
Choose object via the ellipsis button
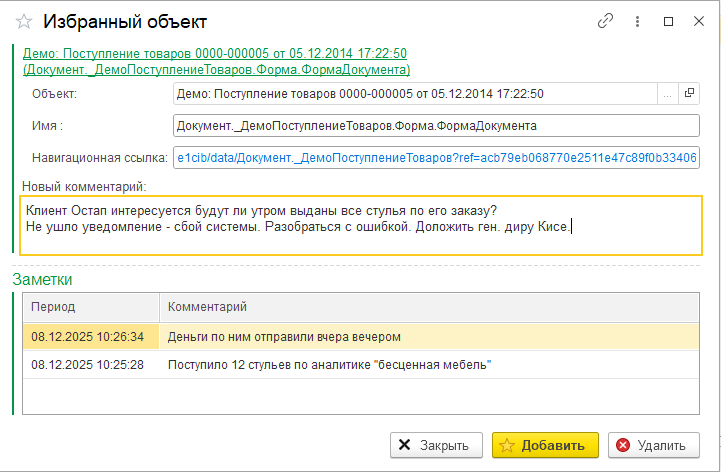668,94
